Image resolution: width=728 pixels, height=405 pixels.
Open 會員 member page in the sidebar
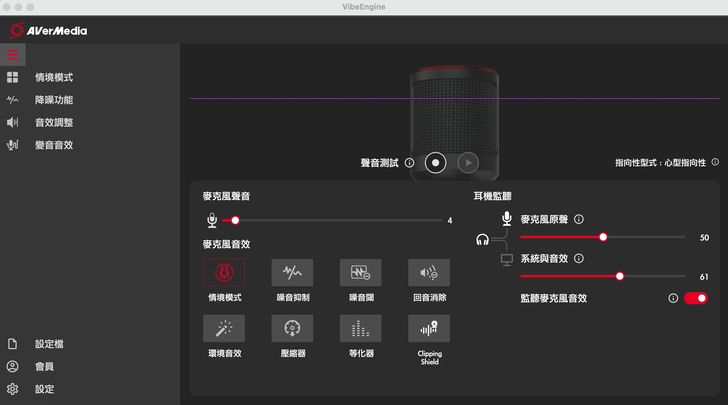point(44,366)
